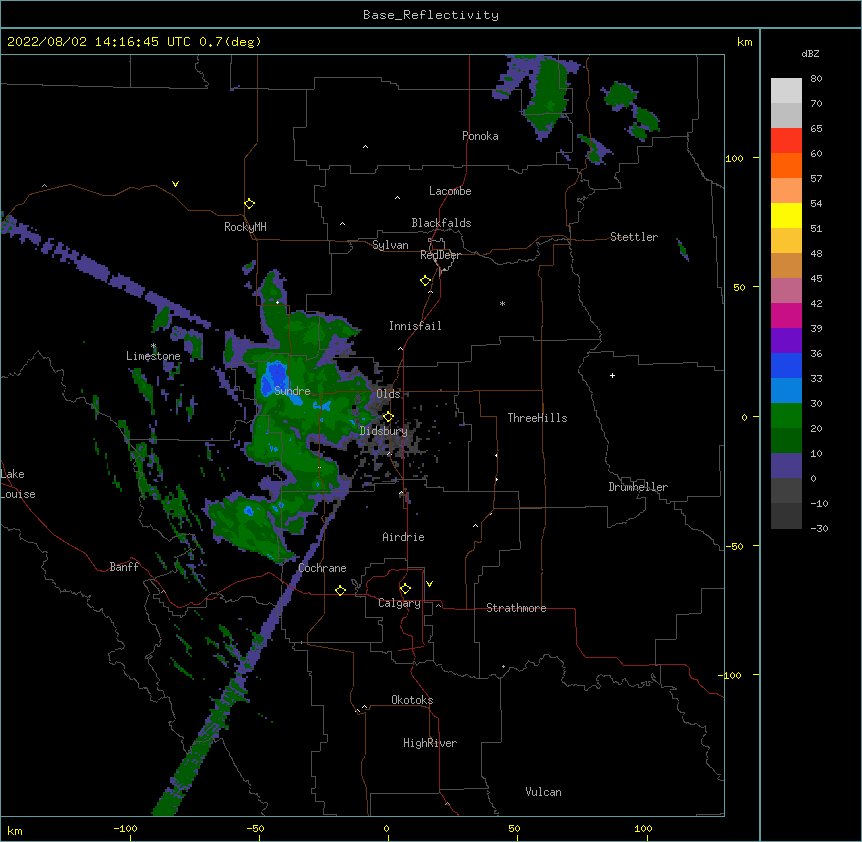Screen dimensions: 862x842
Task: Select the bright green 30 dBZ legend swatch
Action: (786, 416)
